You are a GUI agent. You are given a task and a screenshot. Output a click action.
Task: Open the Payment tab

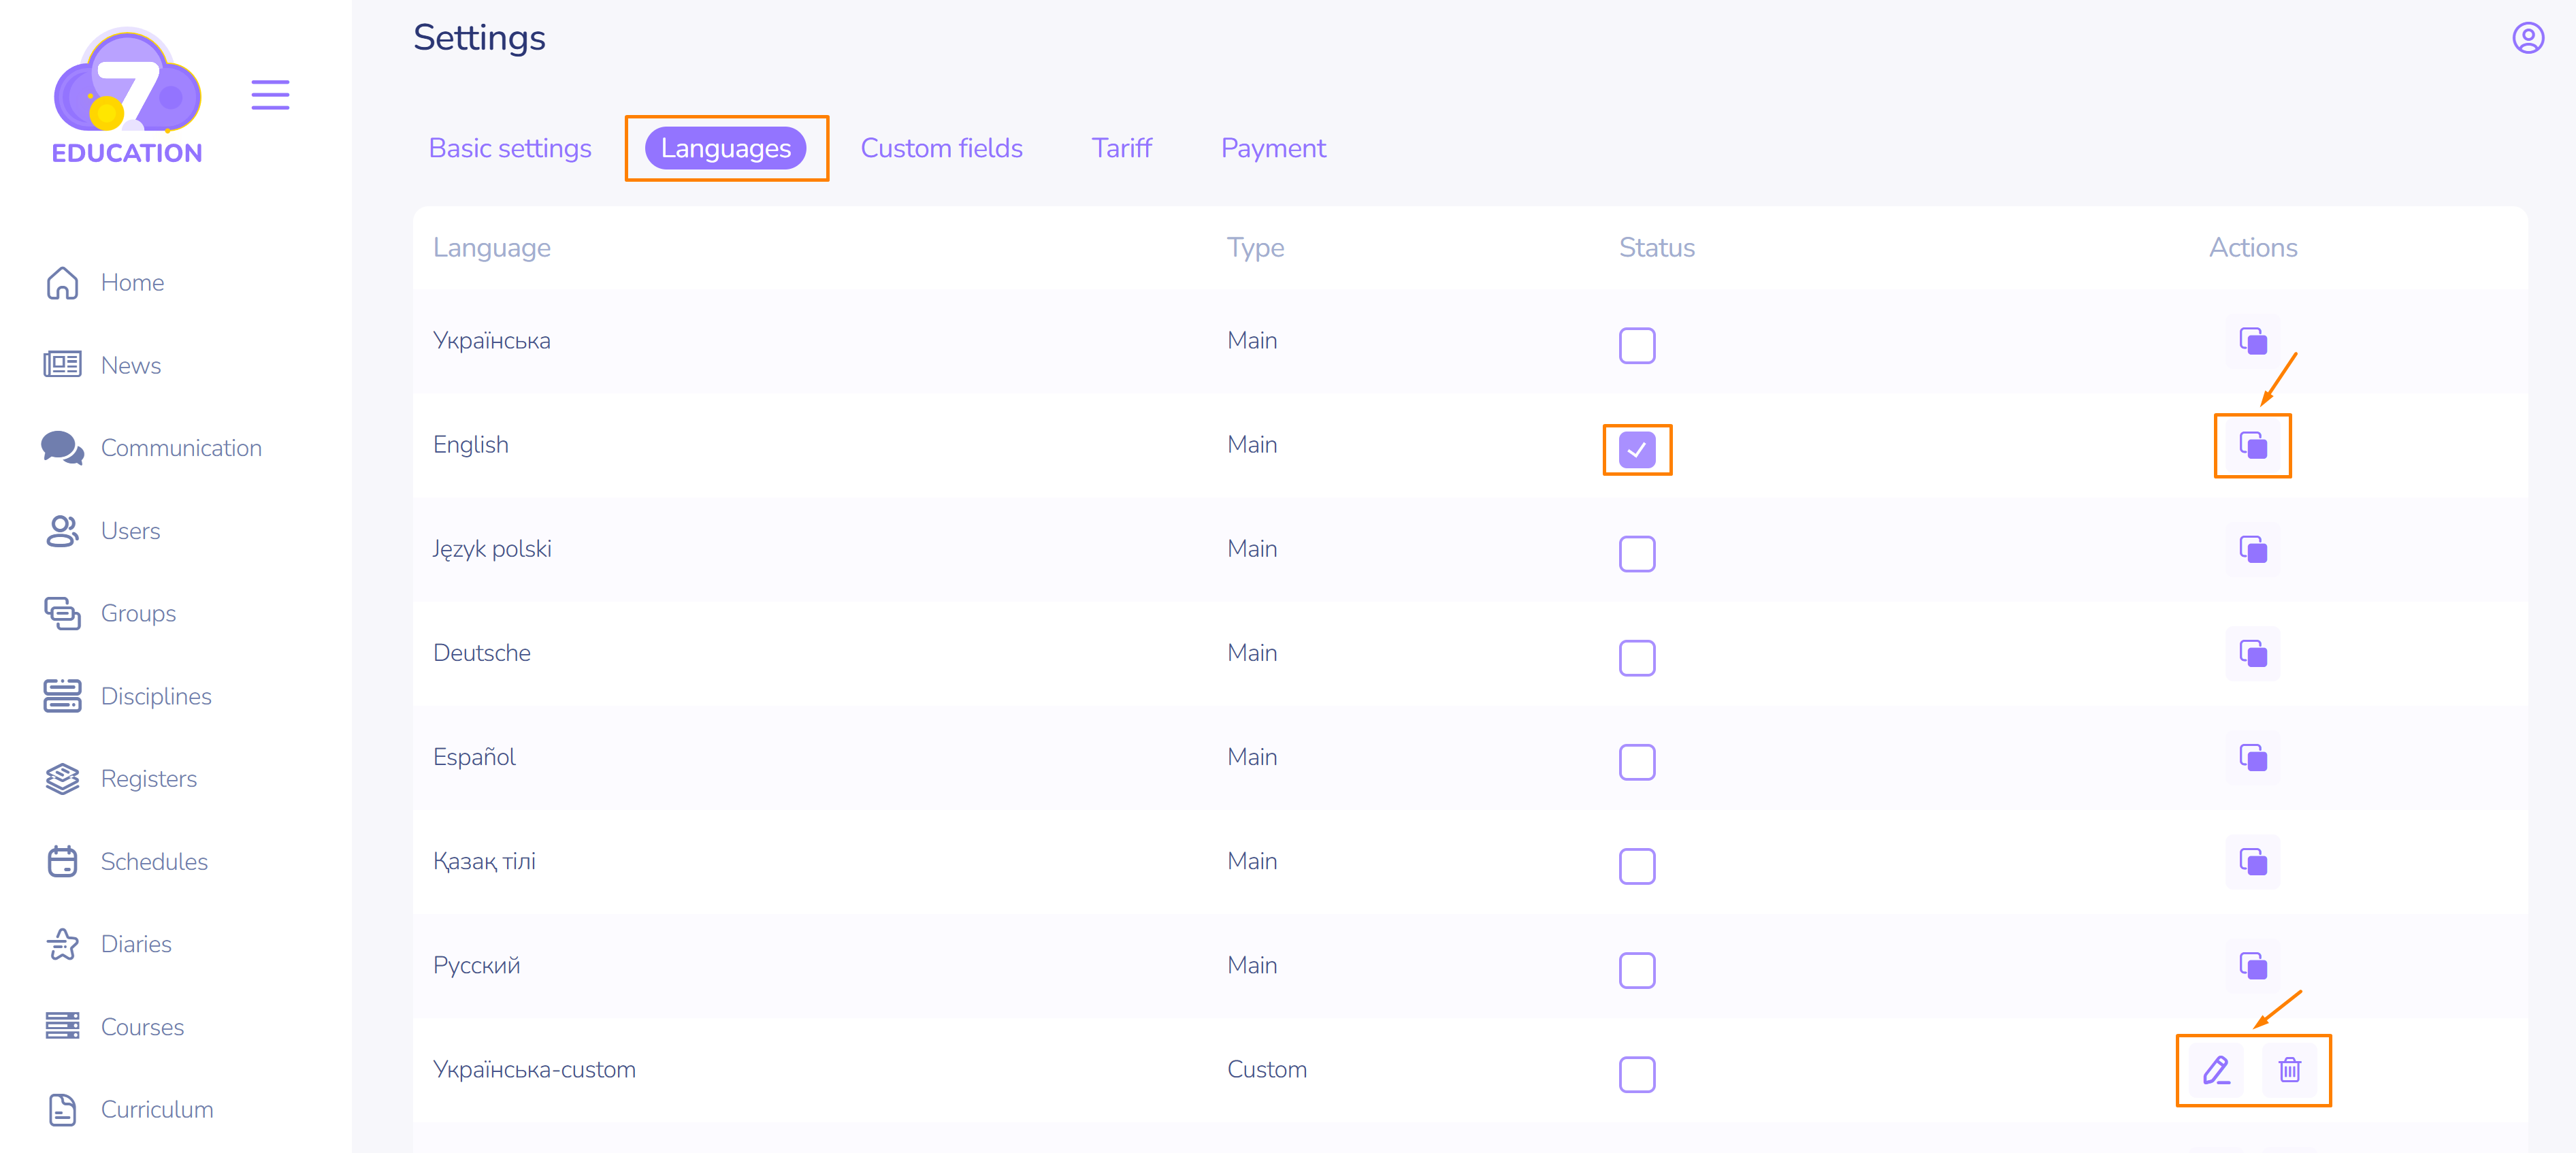pos(1272,148)
